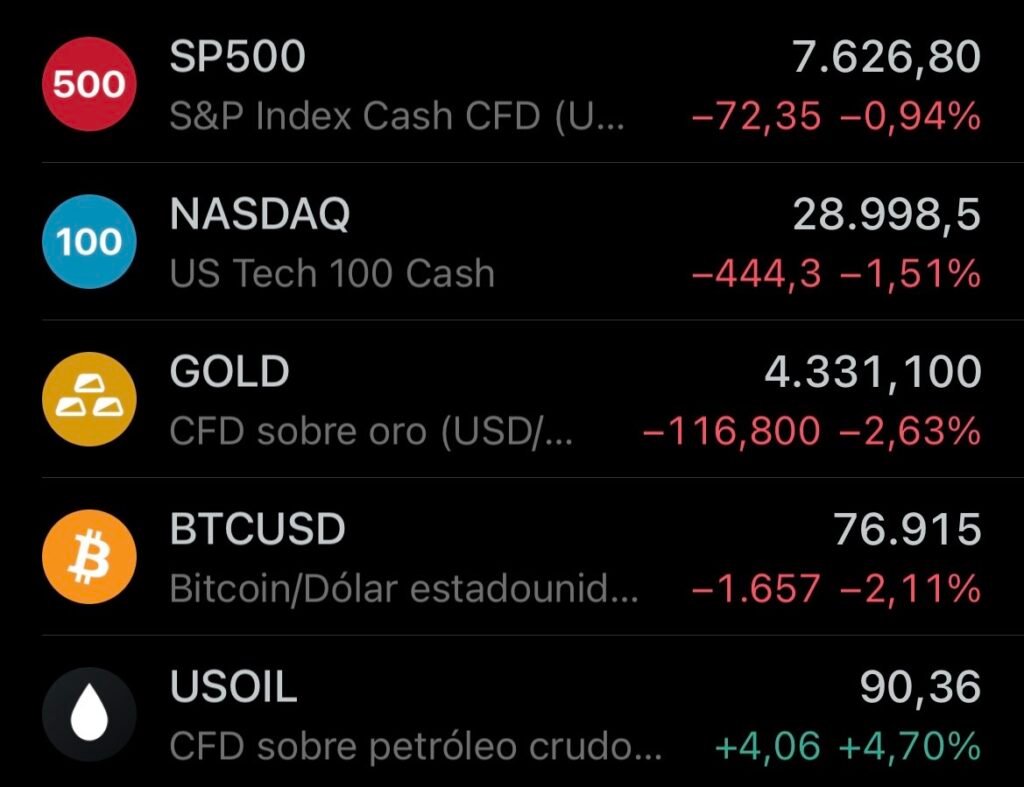The image size is (1024, 787).
Task: Select the US Tech 100 Cash description
Action: (332, 273)
